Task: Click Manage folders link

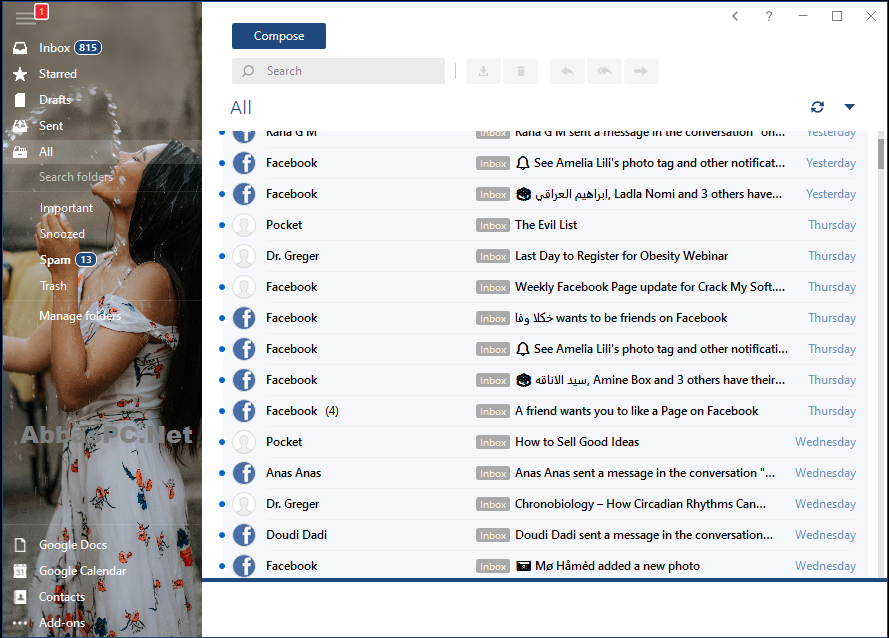Action: (x=80, y=316)
